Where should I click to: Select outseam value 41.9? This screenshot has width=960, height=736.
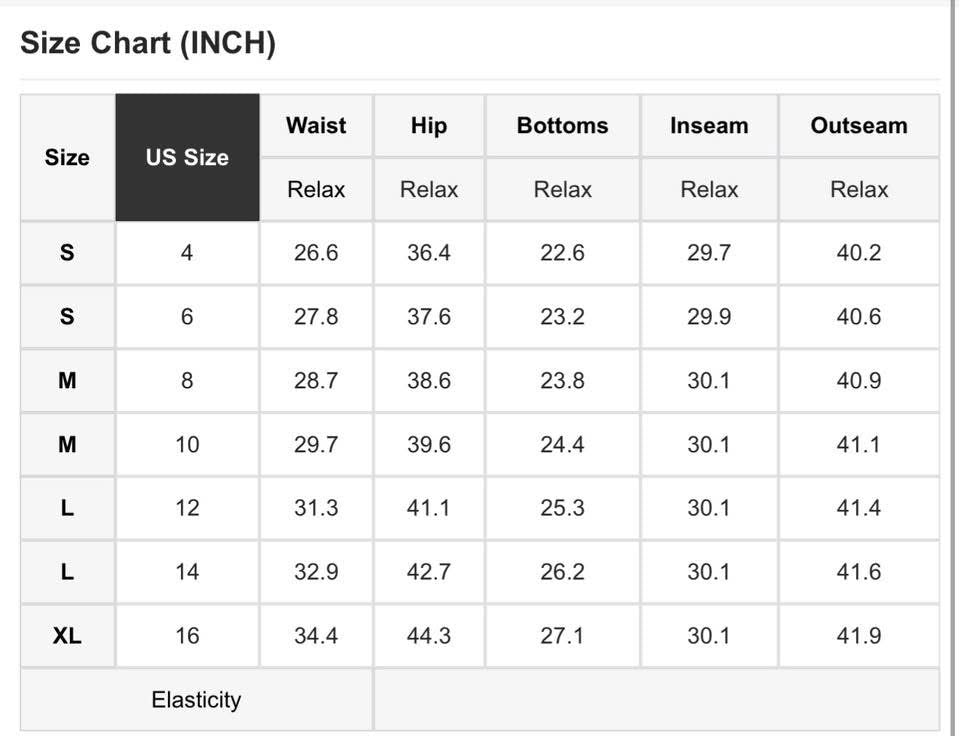[859, 635]
